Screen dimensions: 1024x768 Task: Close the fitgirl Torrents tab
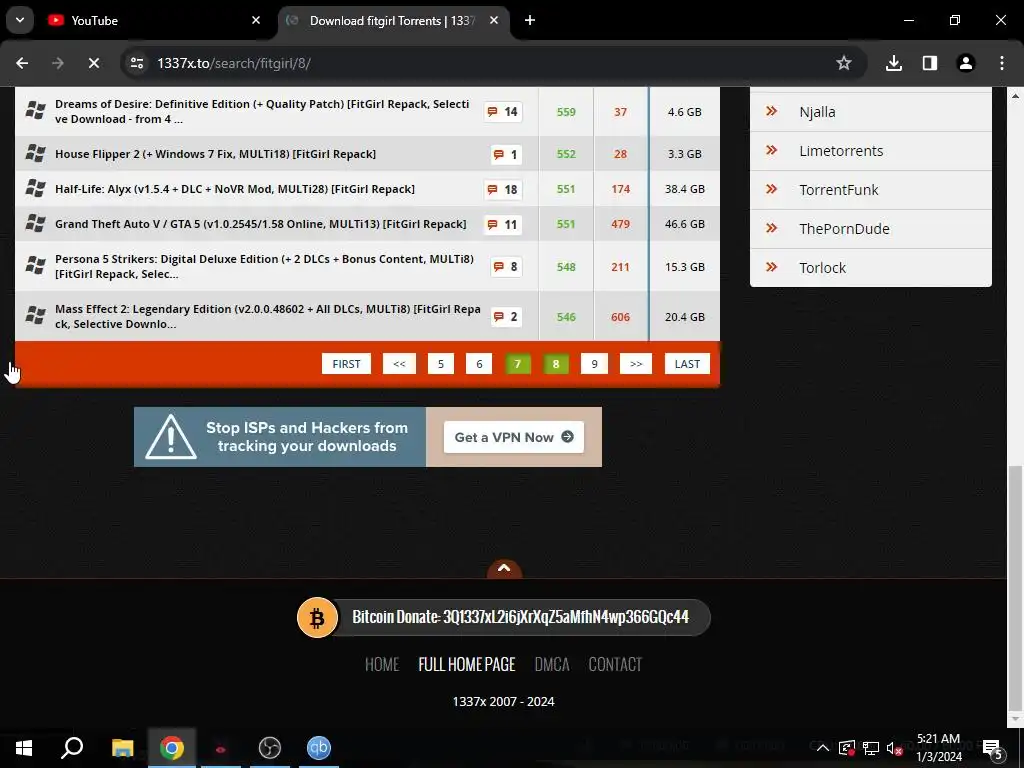494,20
